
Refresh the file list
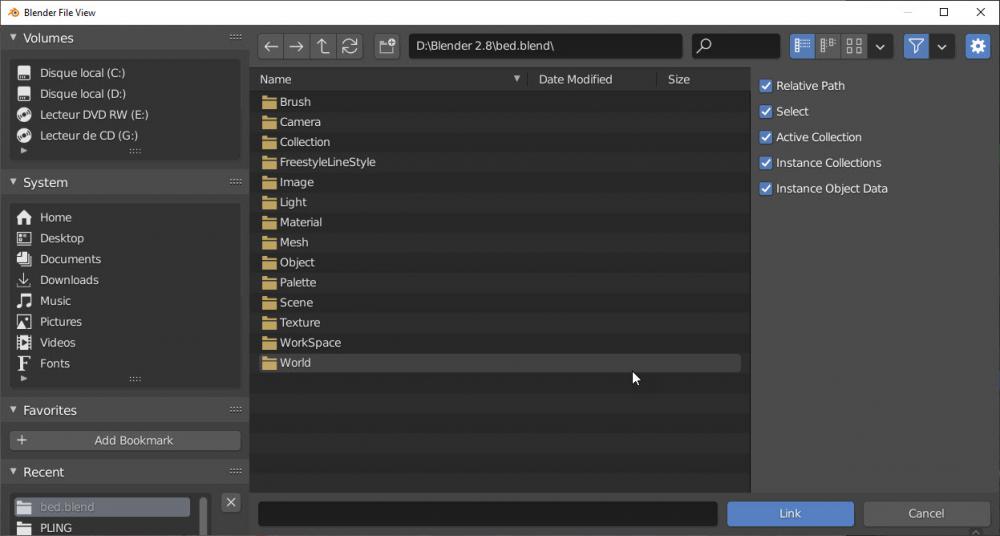click(x=349, y=46)
